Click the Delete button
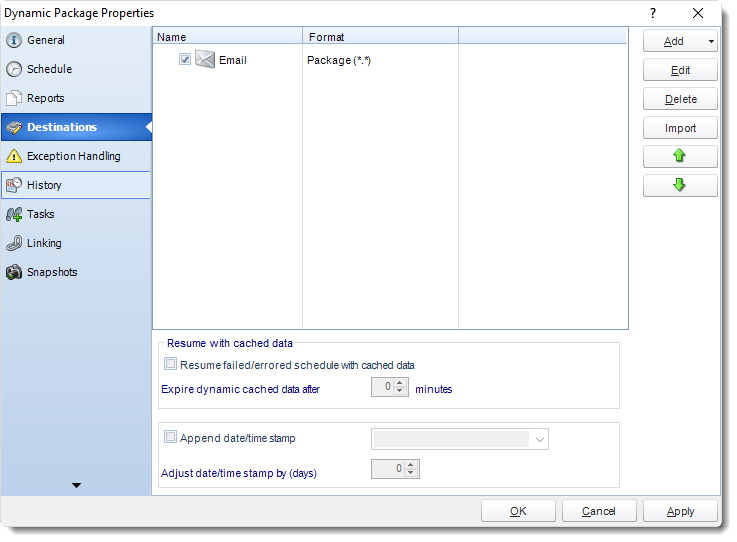Screen dimensions: 737x542 point(680,99)
